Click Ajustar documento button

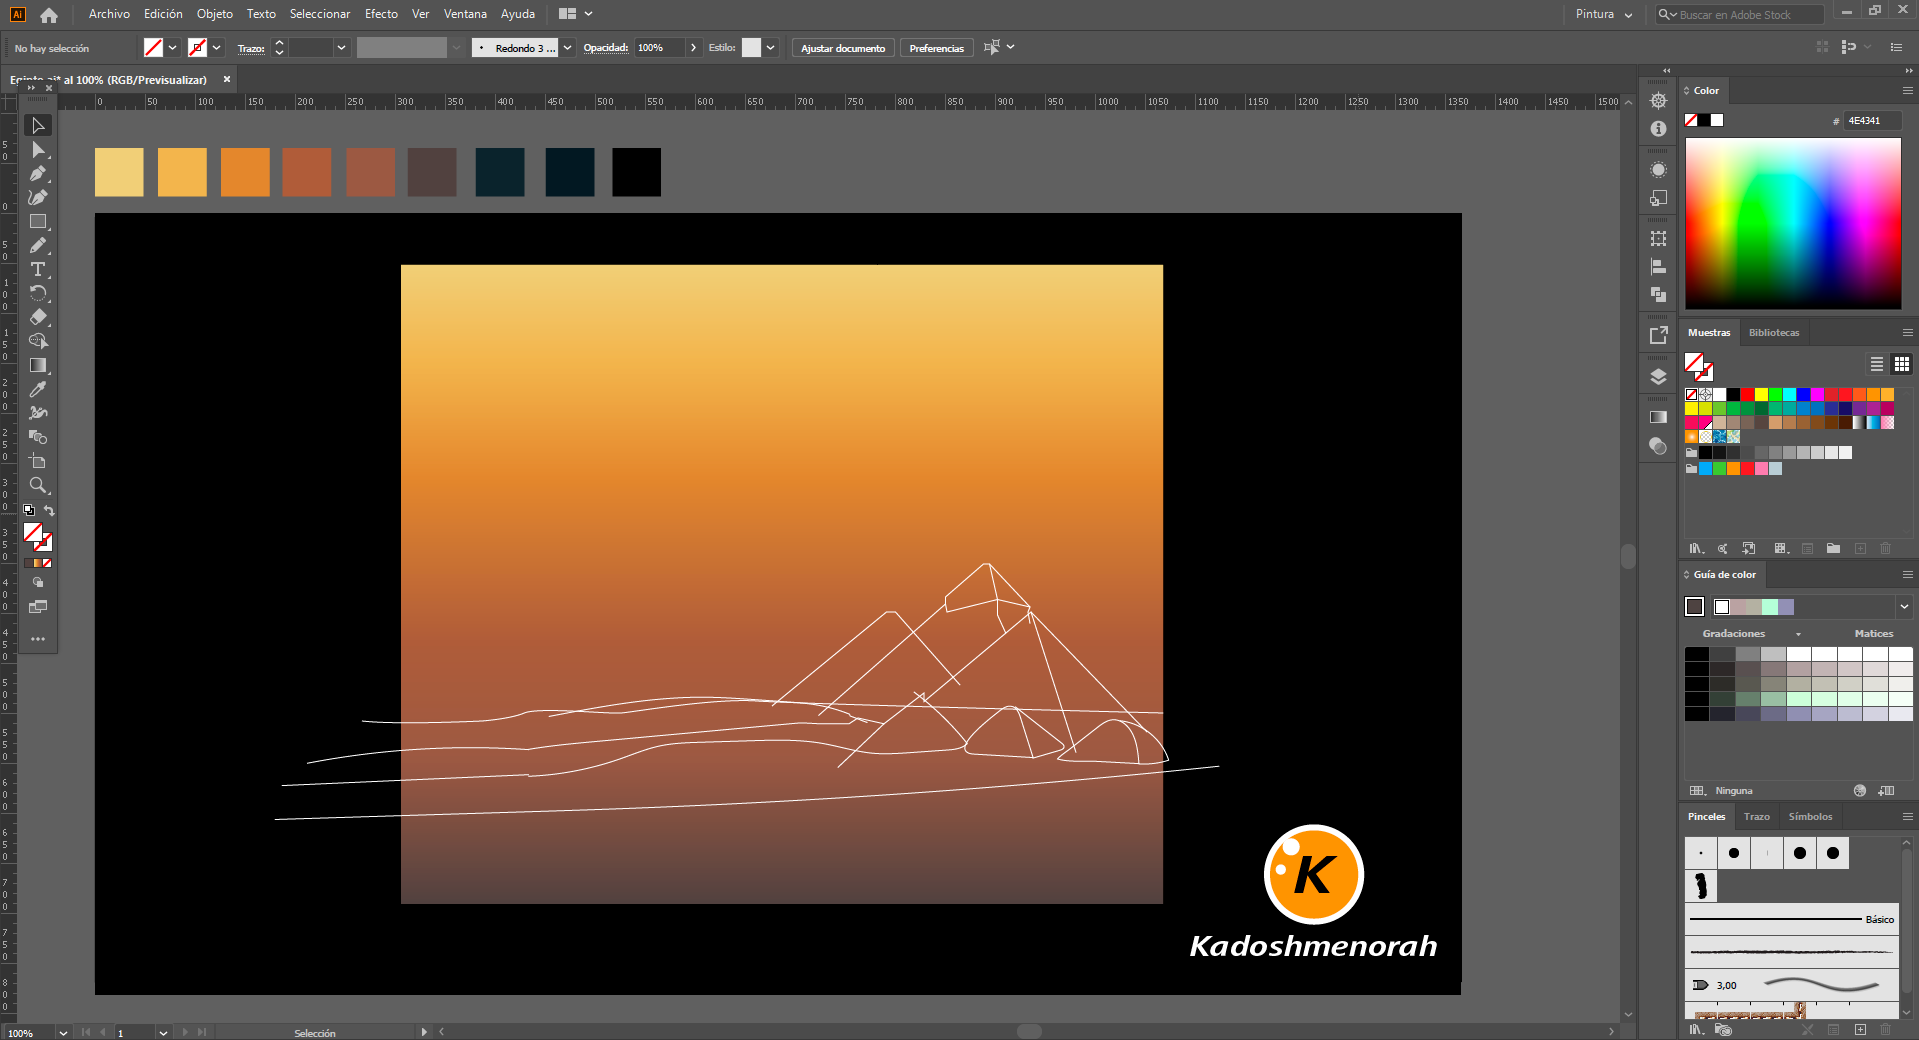(843, 48)
